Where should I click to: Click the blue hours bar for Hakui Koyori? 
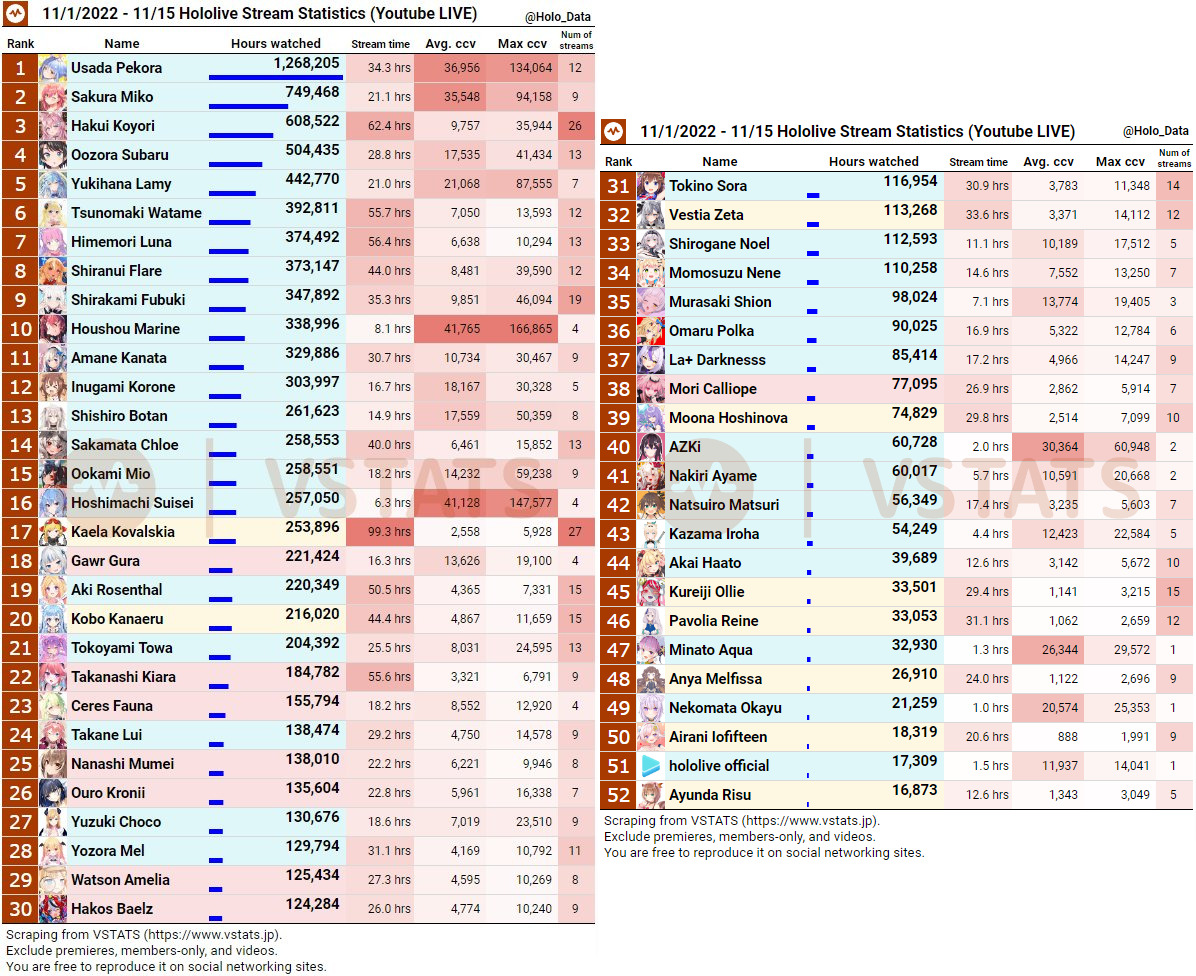[x=240, y=135]
